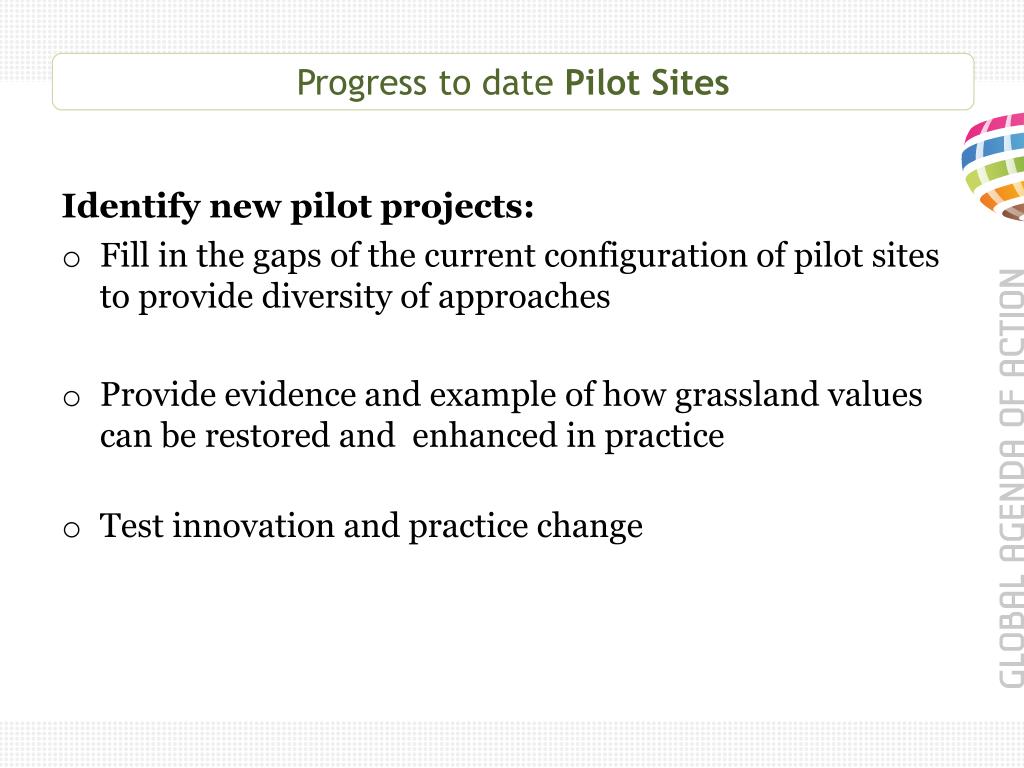Select the bullet circle before "Fill in the gaps"
1024x768 pixels.
72,260
